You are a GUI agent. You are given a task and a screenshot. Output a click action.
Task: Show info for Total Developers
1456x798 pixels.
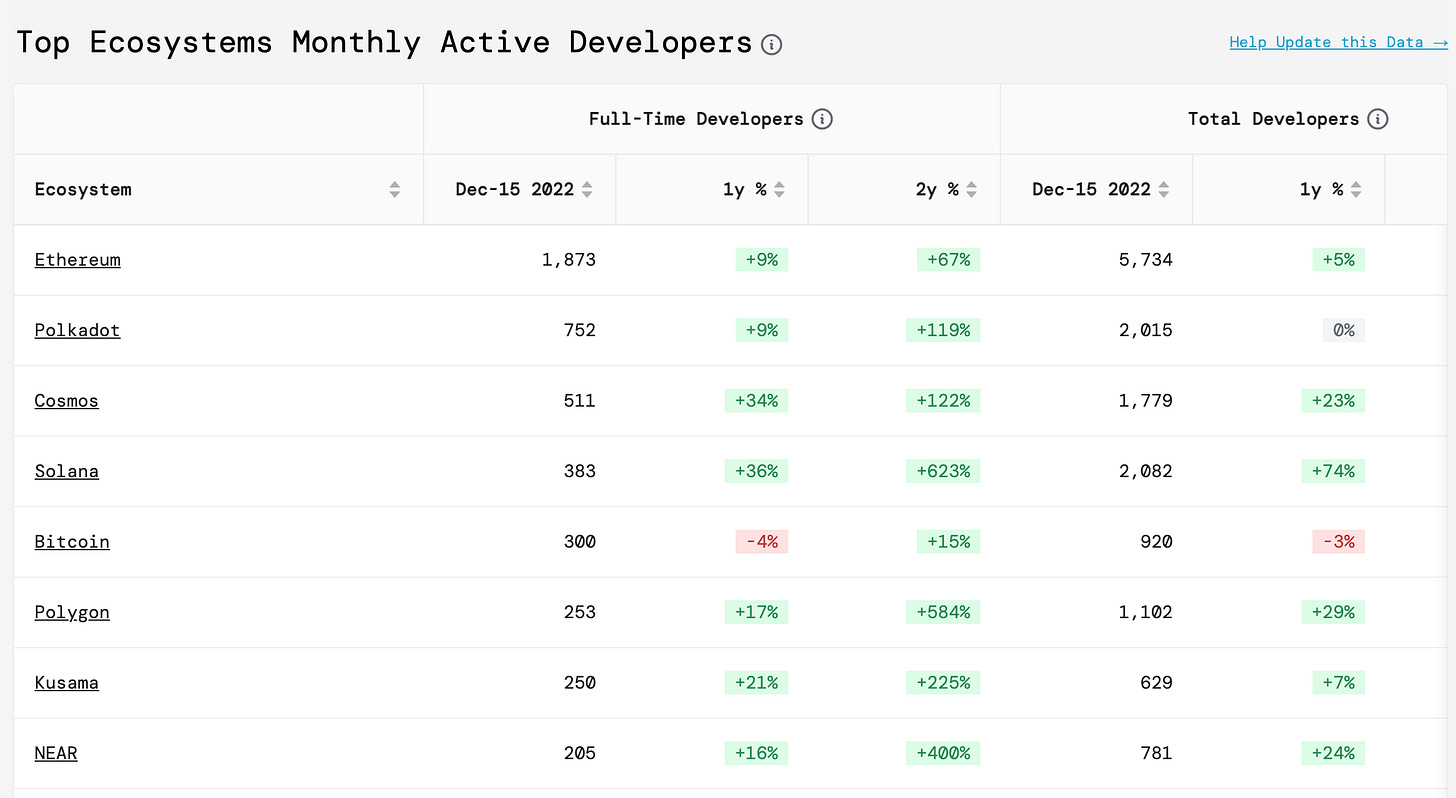[1378, 119]
